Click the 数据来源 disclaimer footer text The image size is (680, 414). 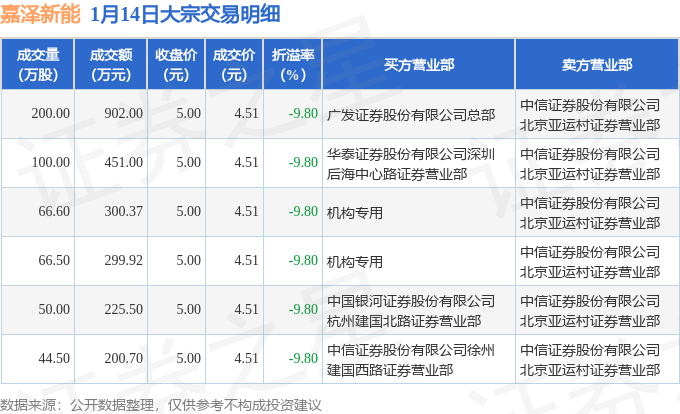click(x=161, y=405)
